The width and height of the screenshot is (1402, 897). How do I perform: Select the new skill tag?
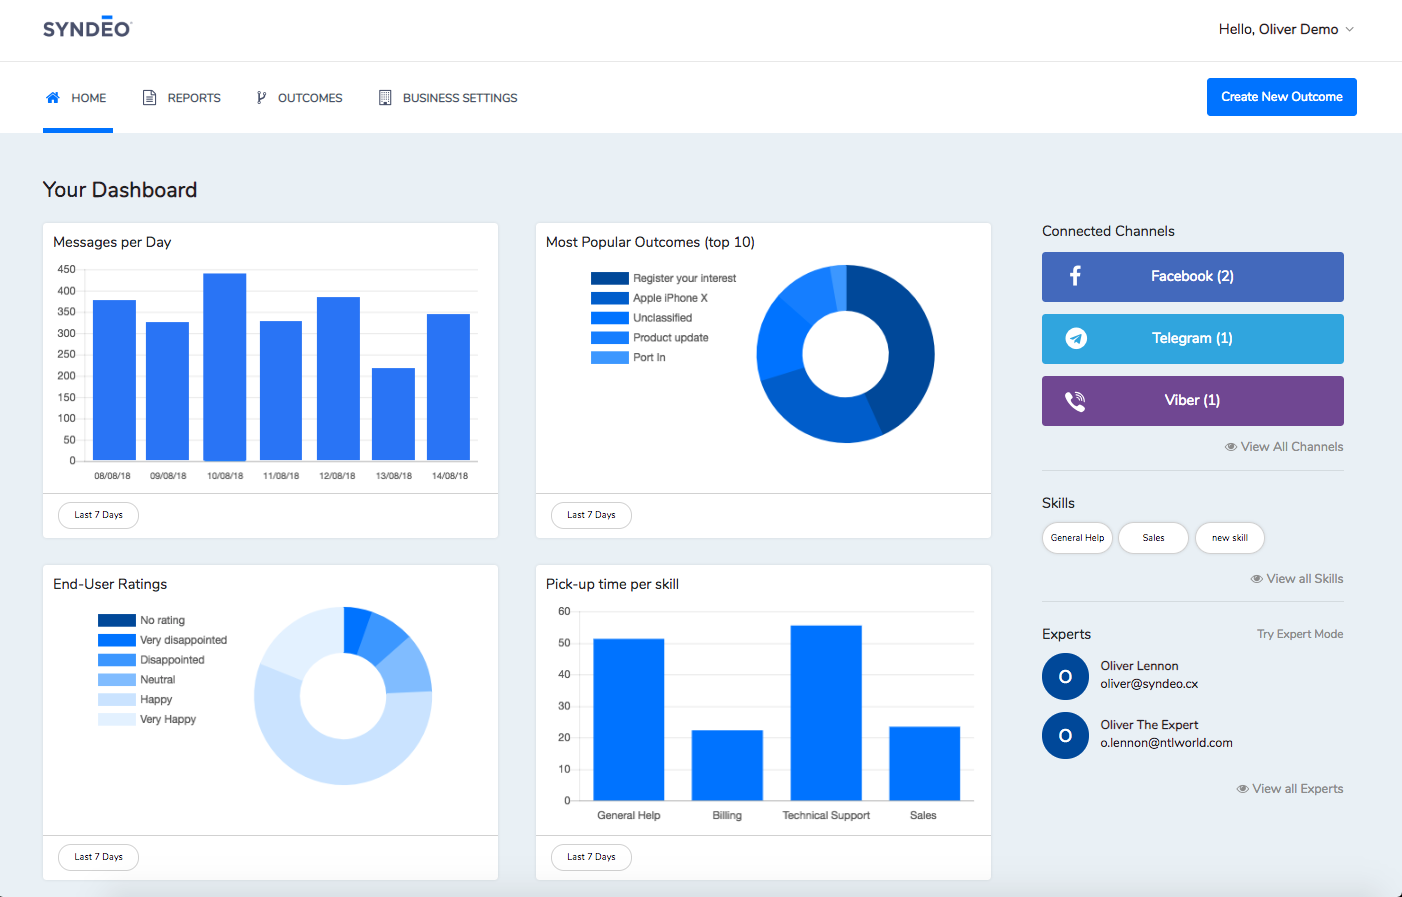1230,538
